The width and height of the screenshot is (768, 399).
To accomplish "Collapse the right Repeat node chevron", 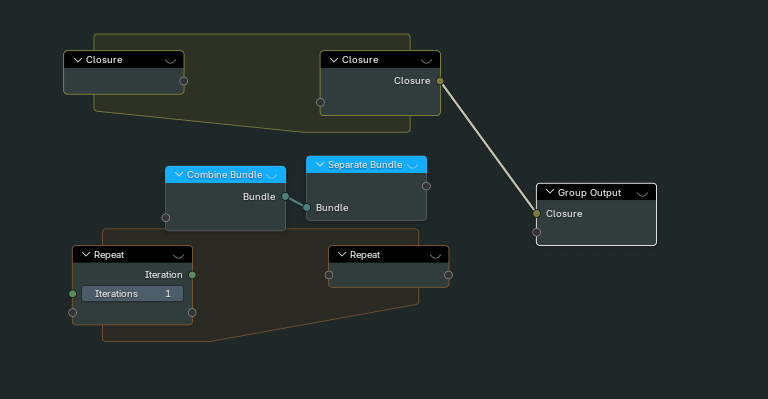I will point(342,255).
